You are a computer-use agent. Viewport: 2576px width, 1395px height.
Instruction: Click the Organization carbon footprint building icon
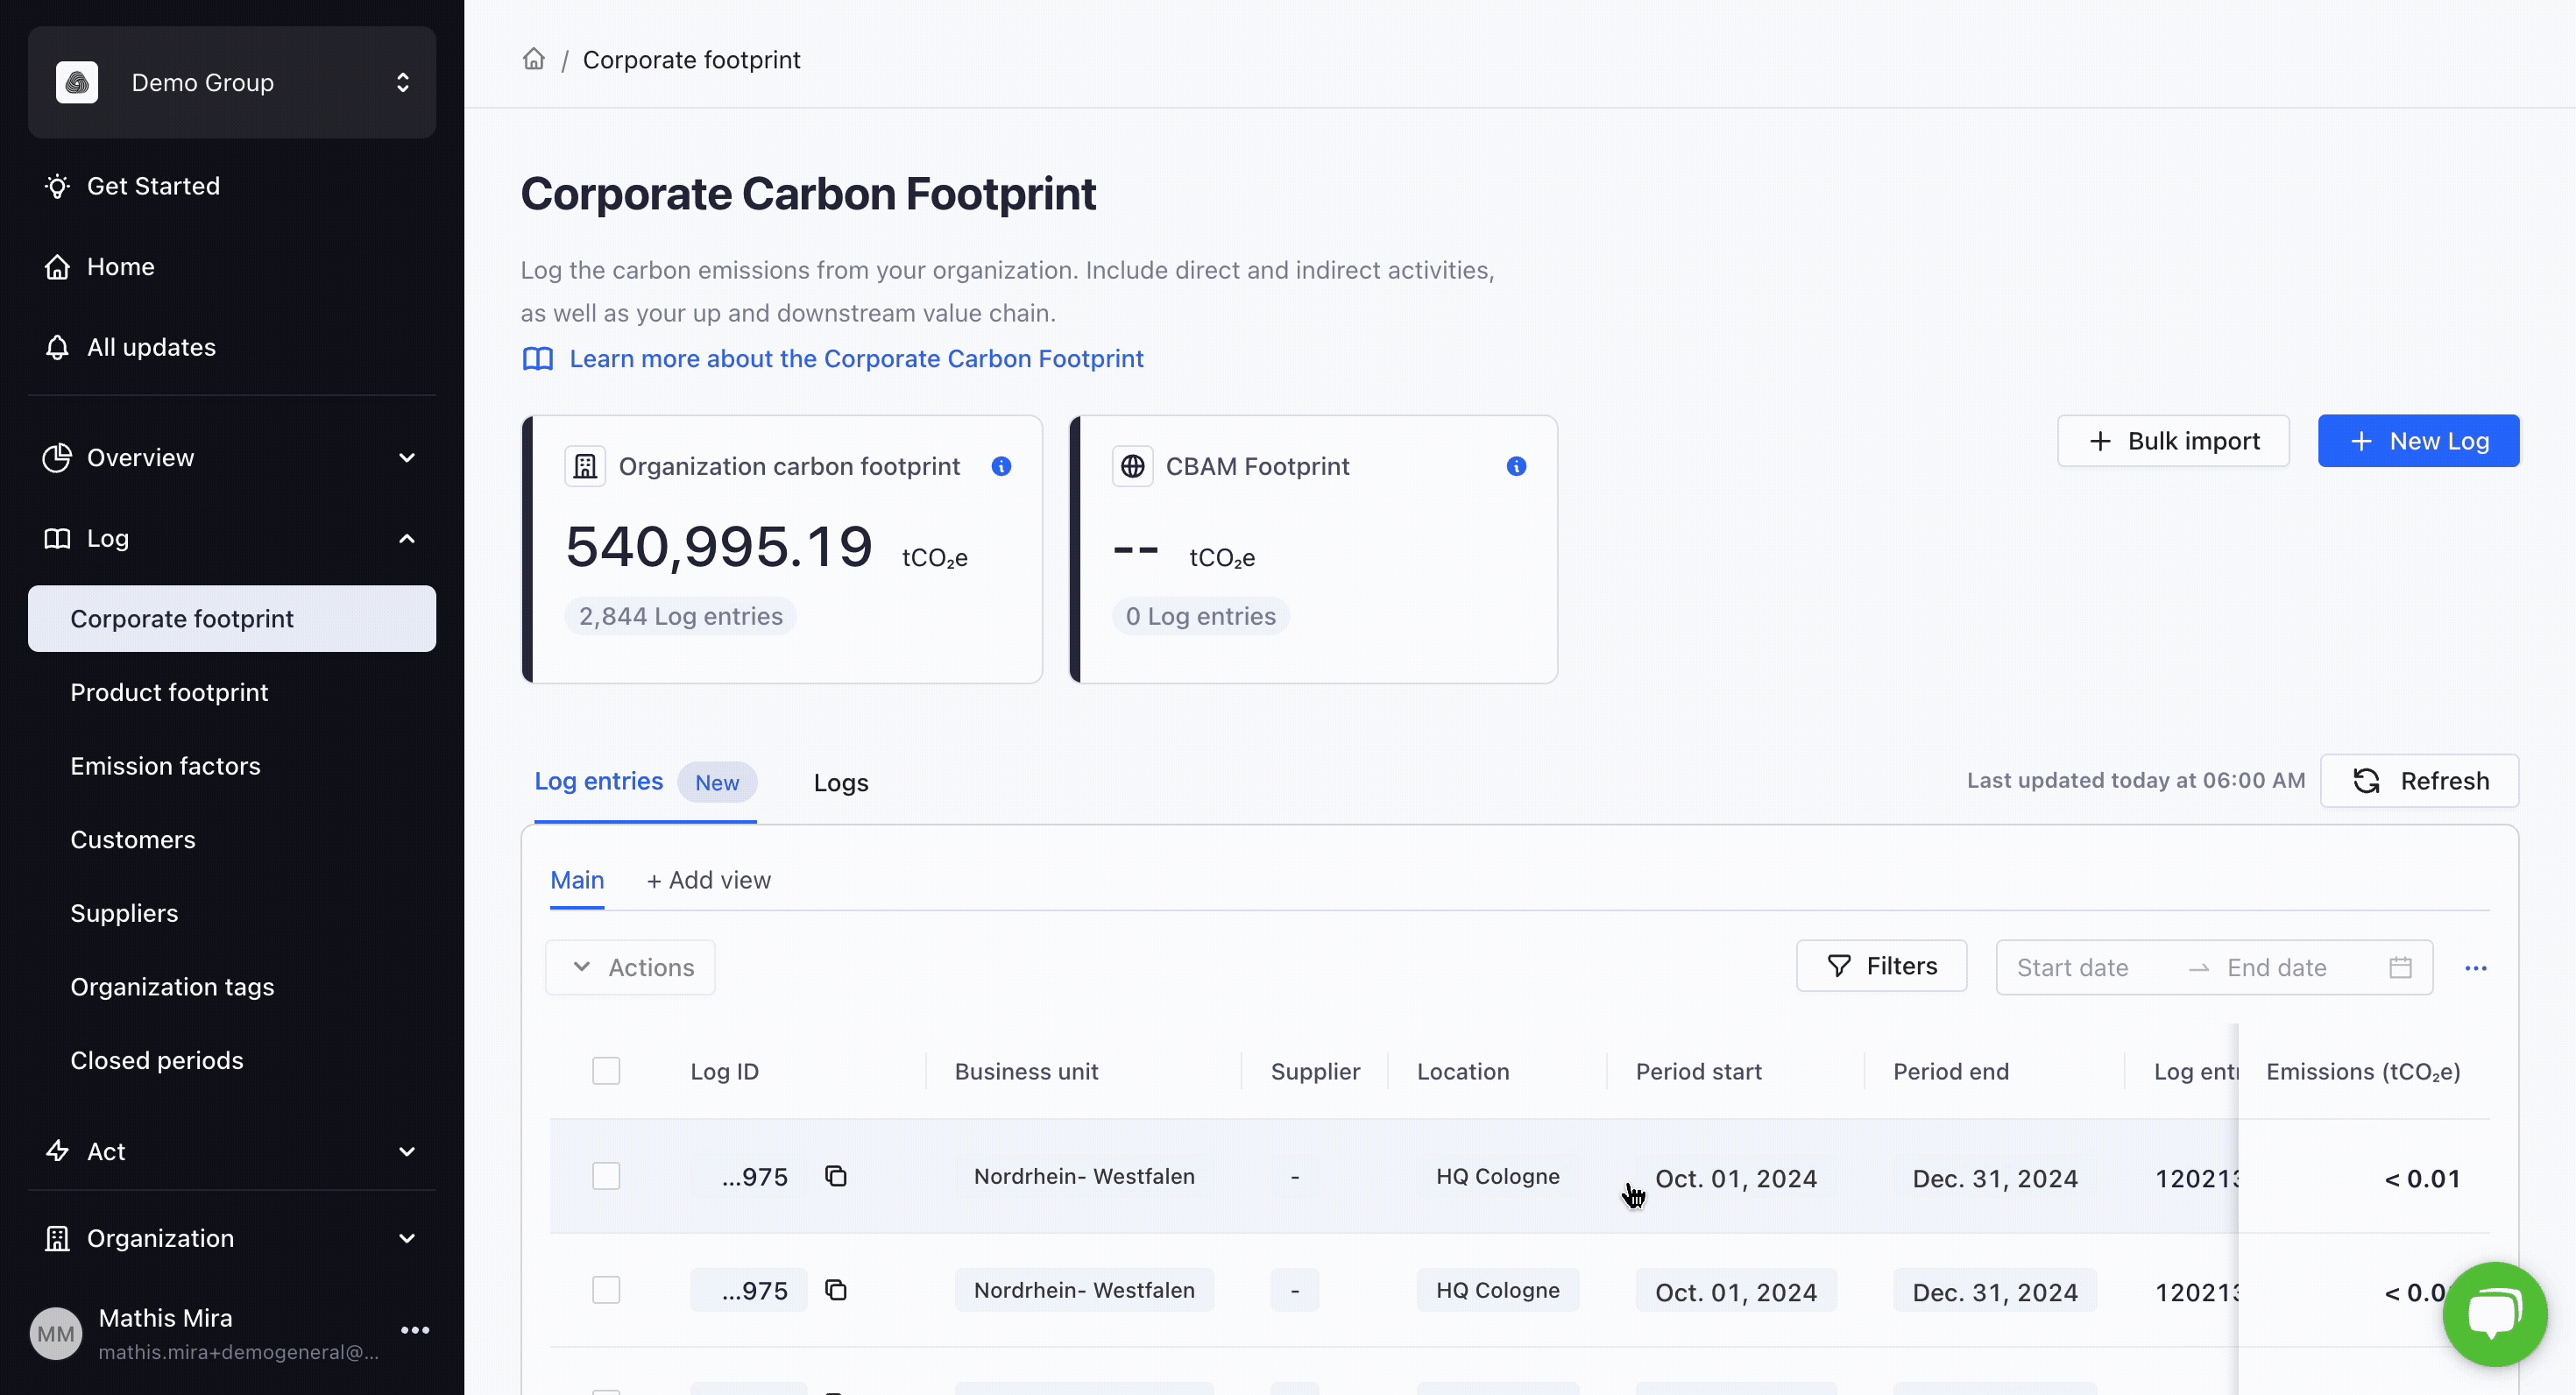585,466
